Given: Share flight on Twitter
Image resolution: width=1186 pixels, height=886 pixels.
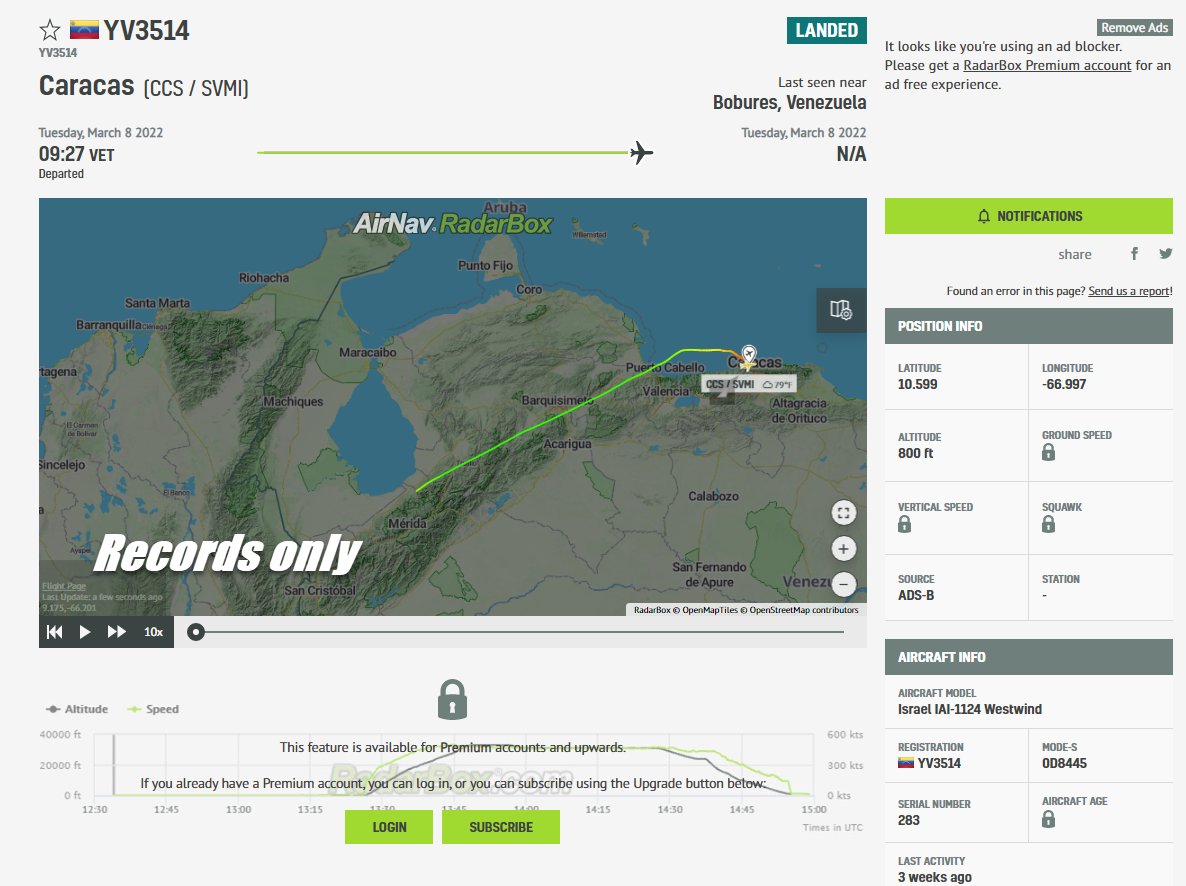Looking at the screenshot, I should (x=1166, y=253).
